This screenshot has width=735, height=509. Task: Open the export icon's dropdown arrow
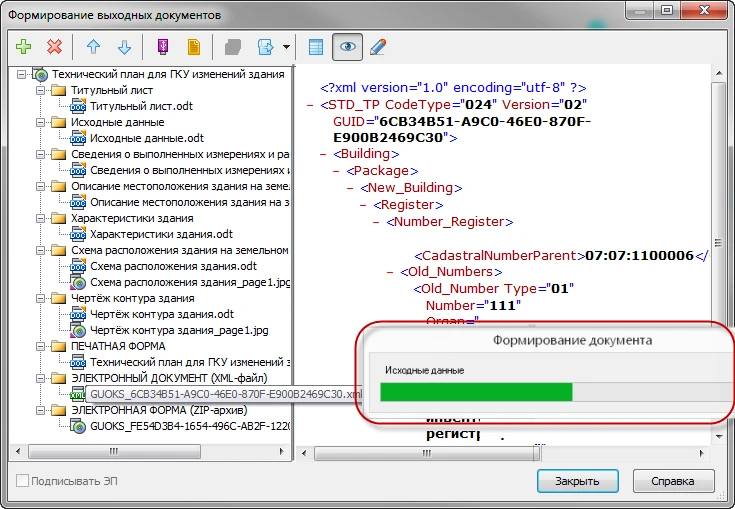[287, 47]
